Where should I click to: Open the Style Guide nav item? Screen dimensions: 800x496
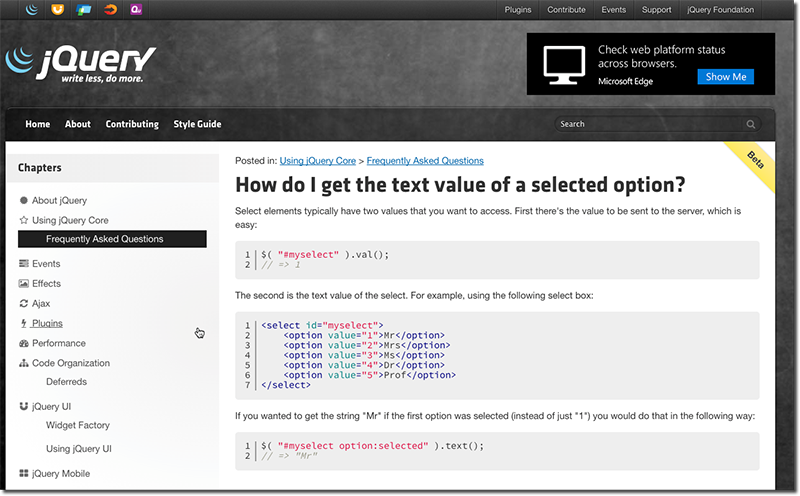(x=197, y=124)
